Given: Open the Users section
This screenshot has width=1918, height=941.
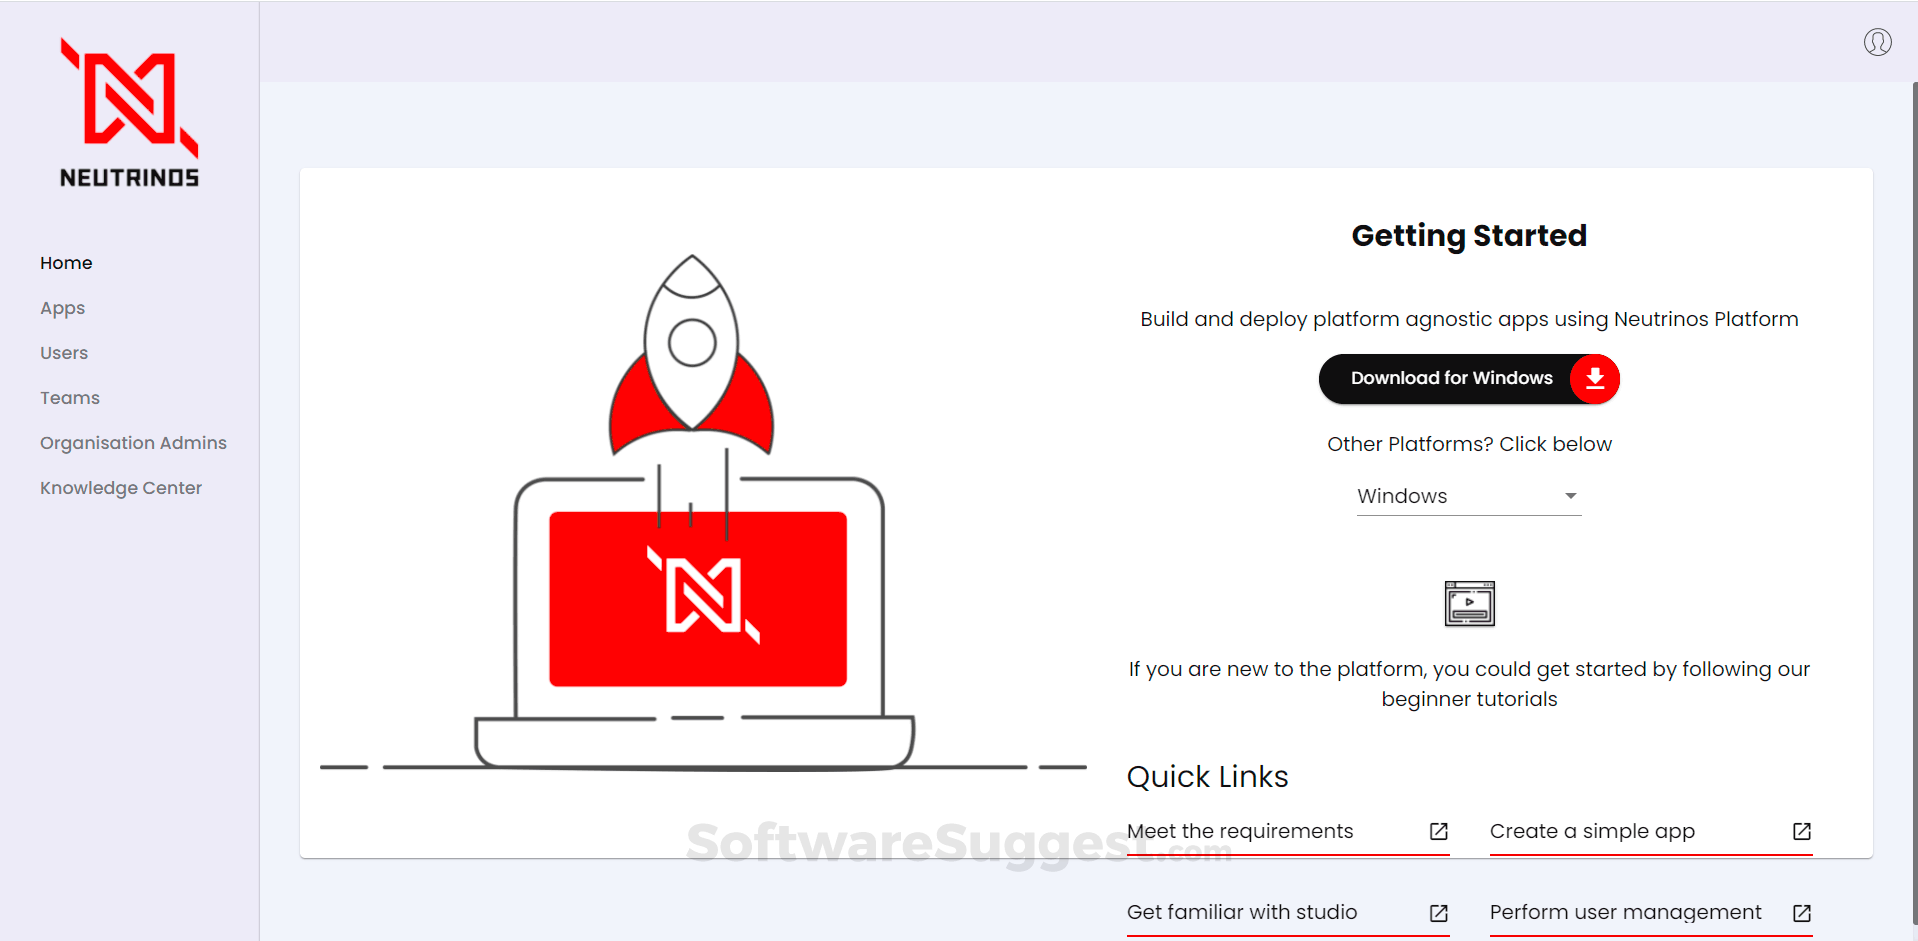Looking at the screenshot, I should click(64, 353).
